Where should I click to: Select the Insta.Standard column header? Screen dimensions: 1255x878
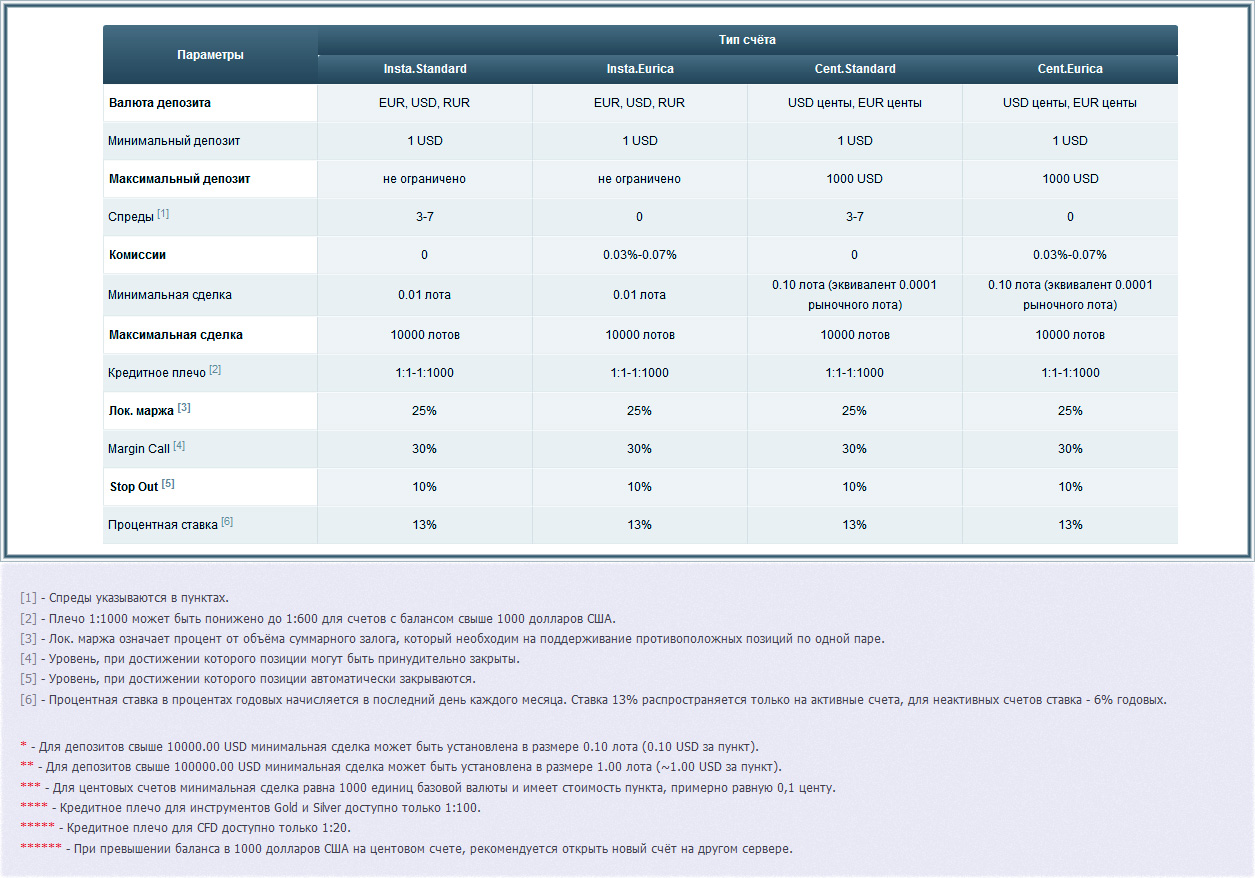coord(425,69)
